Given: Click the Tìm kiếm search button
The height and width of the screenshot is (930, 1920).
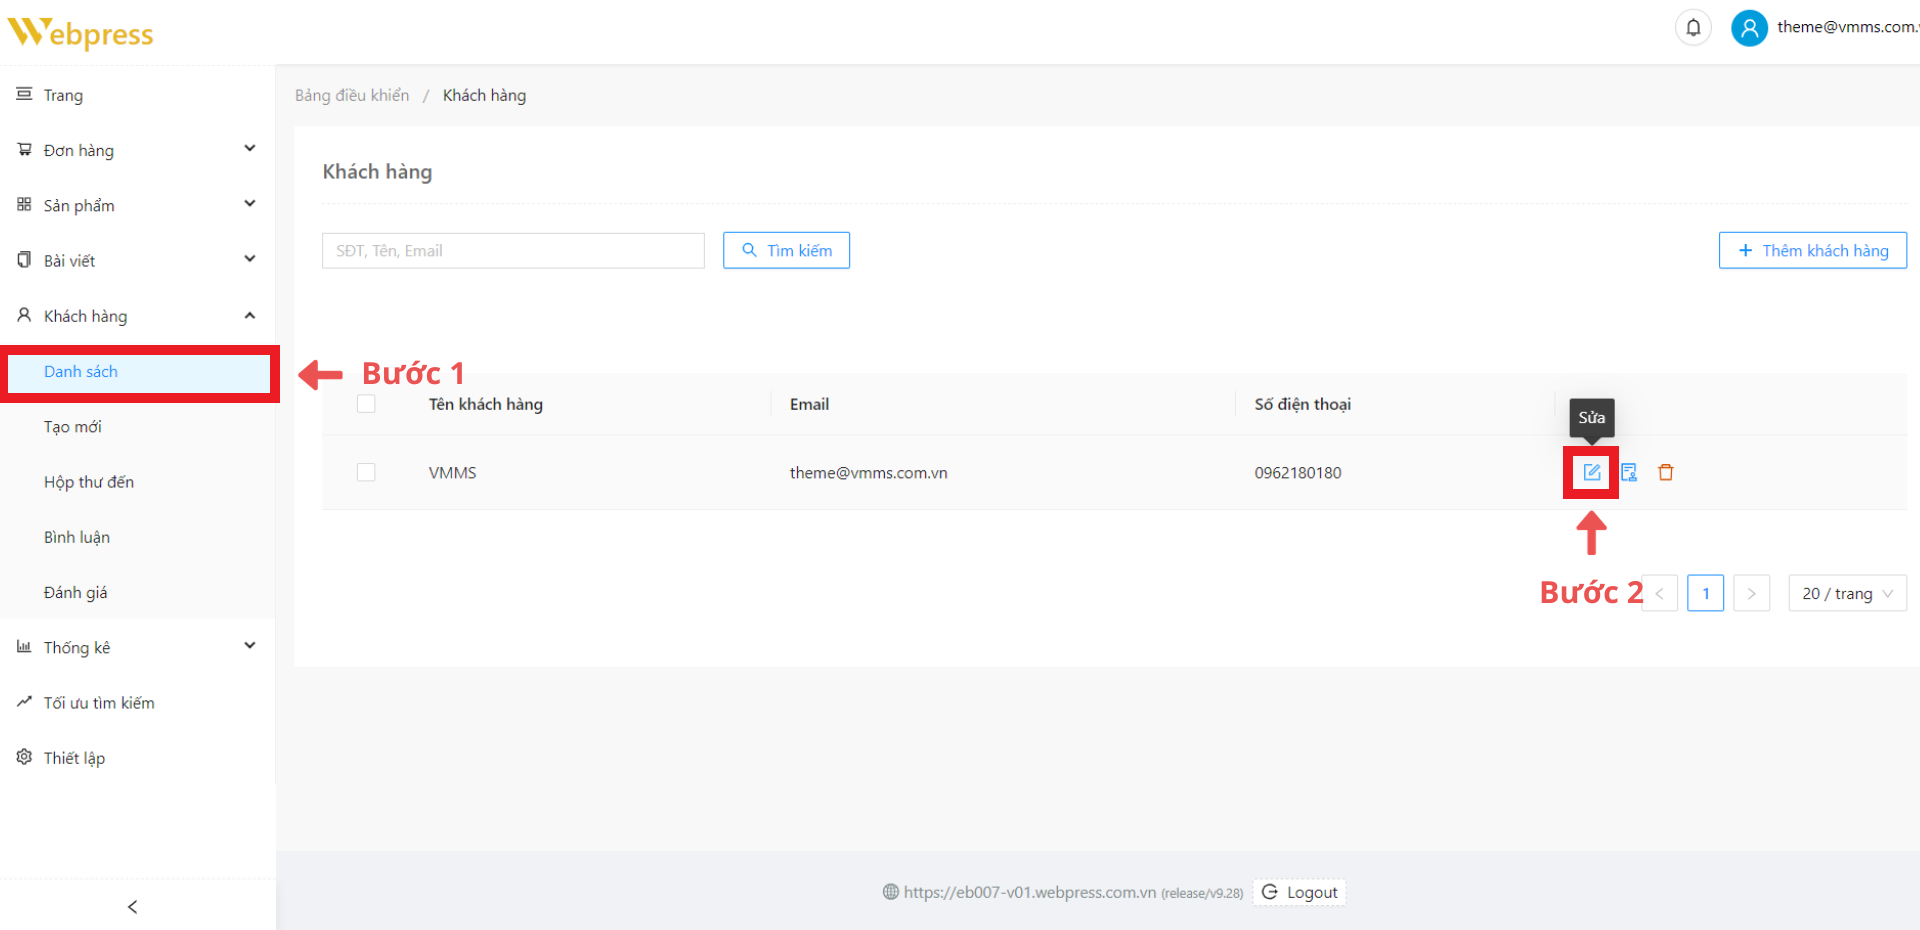Looking at the screenshot, I should coord(786,250).
